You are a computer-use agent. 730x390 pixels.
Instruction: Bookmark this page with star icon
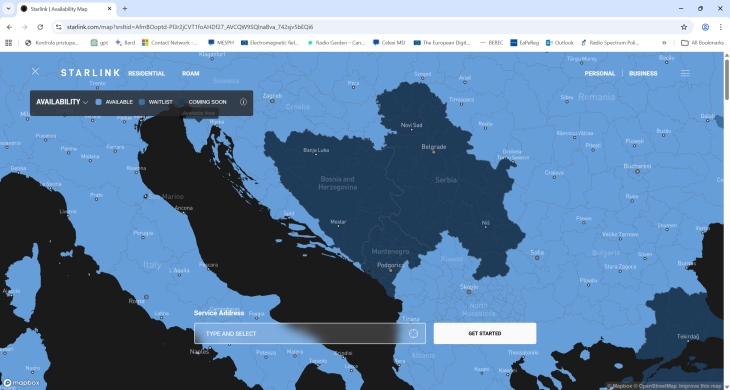coord(684,27)
